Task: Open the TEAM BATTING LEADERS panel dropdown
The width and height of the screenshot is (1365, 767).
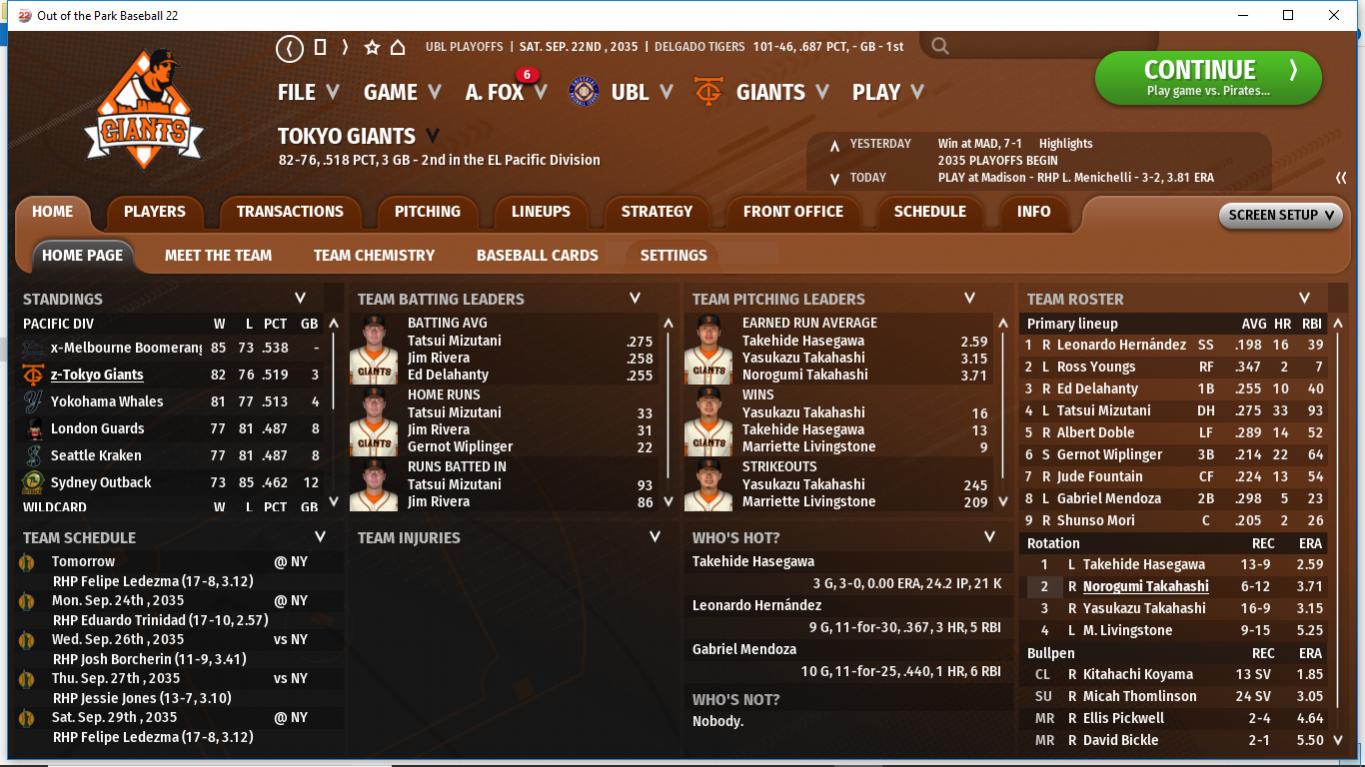Action: (634, 298)
